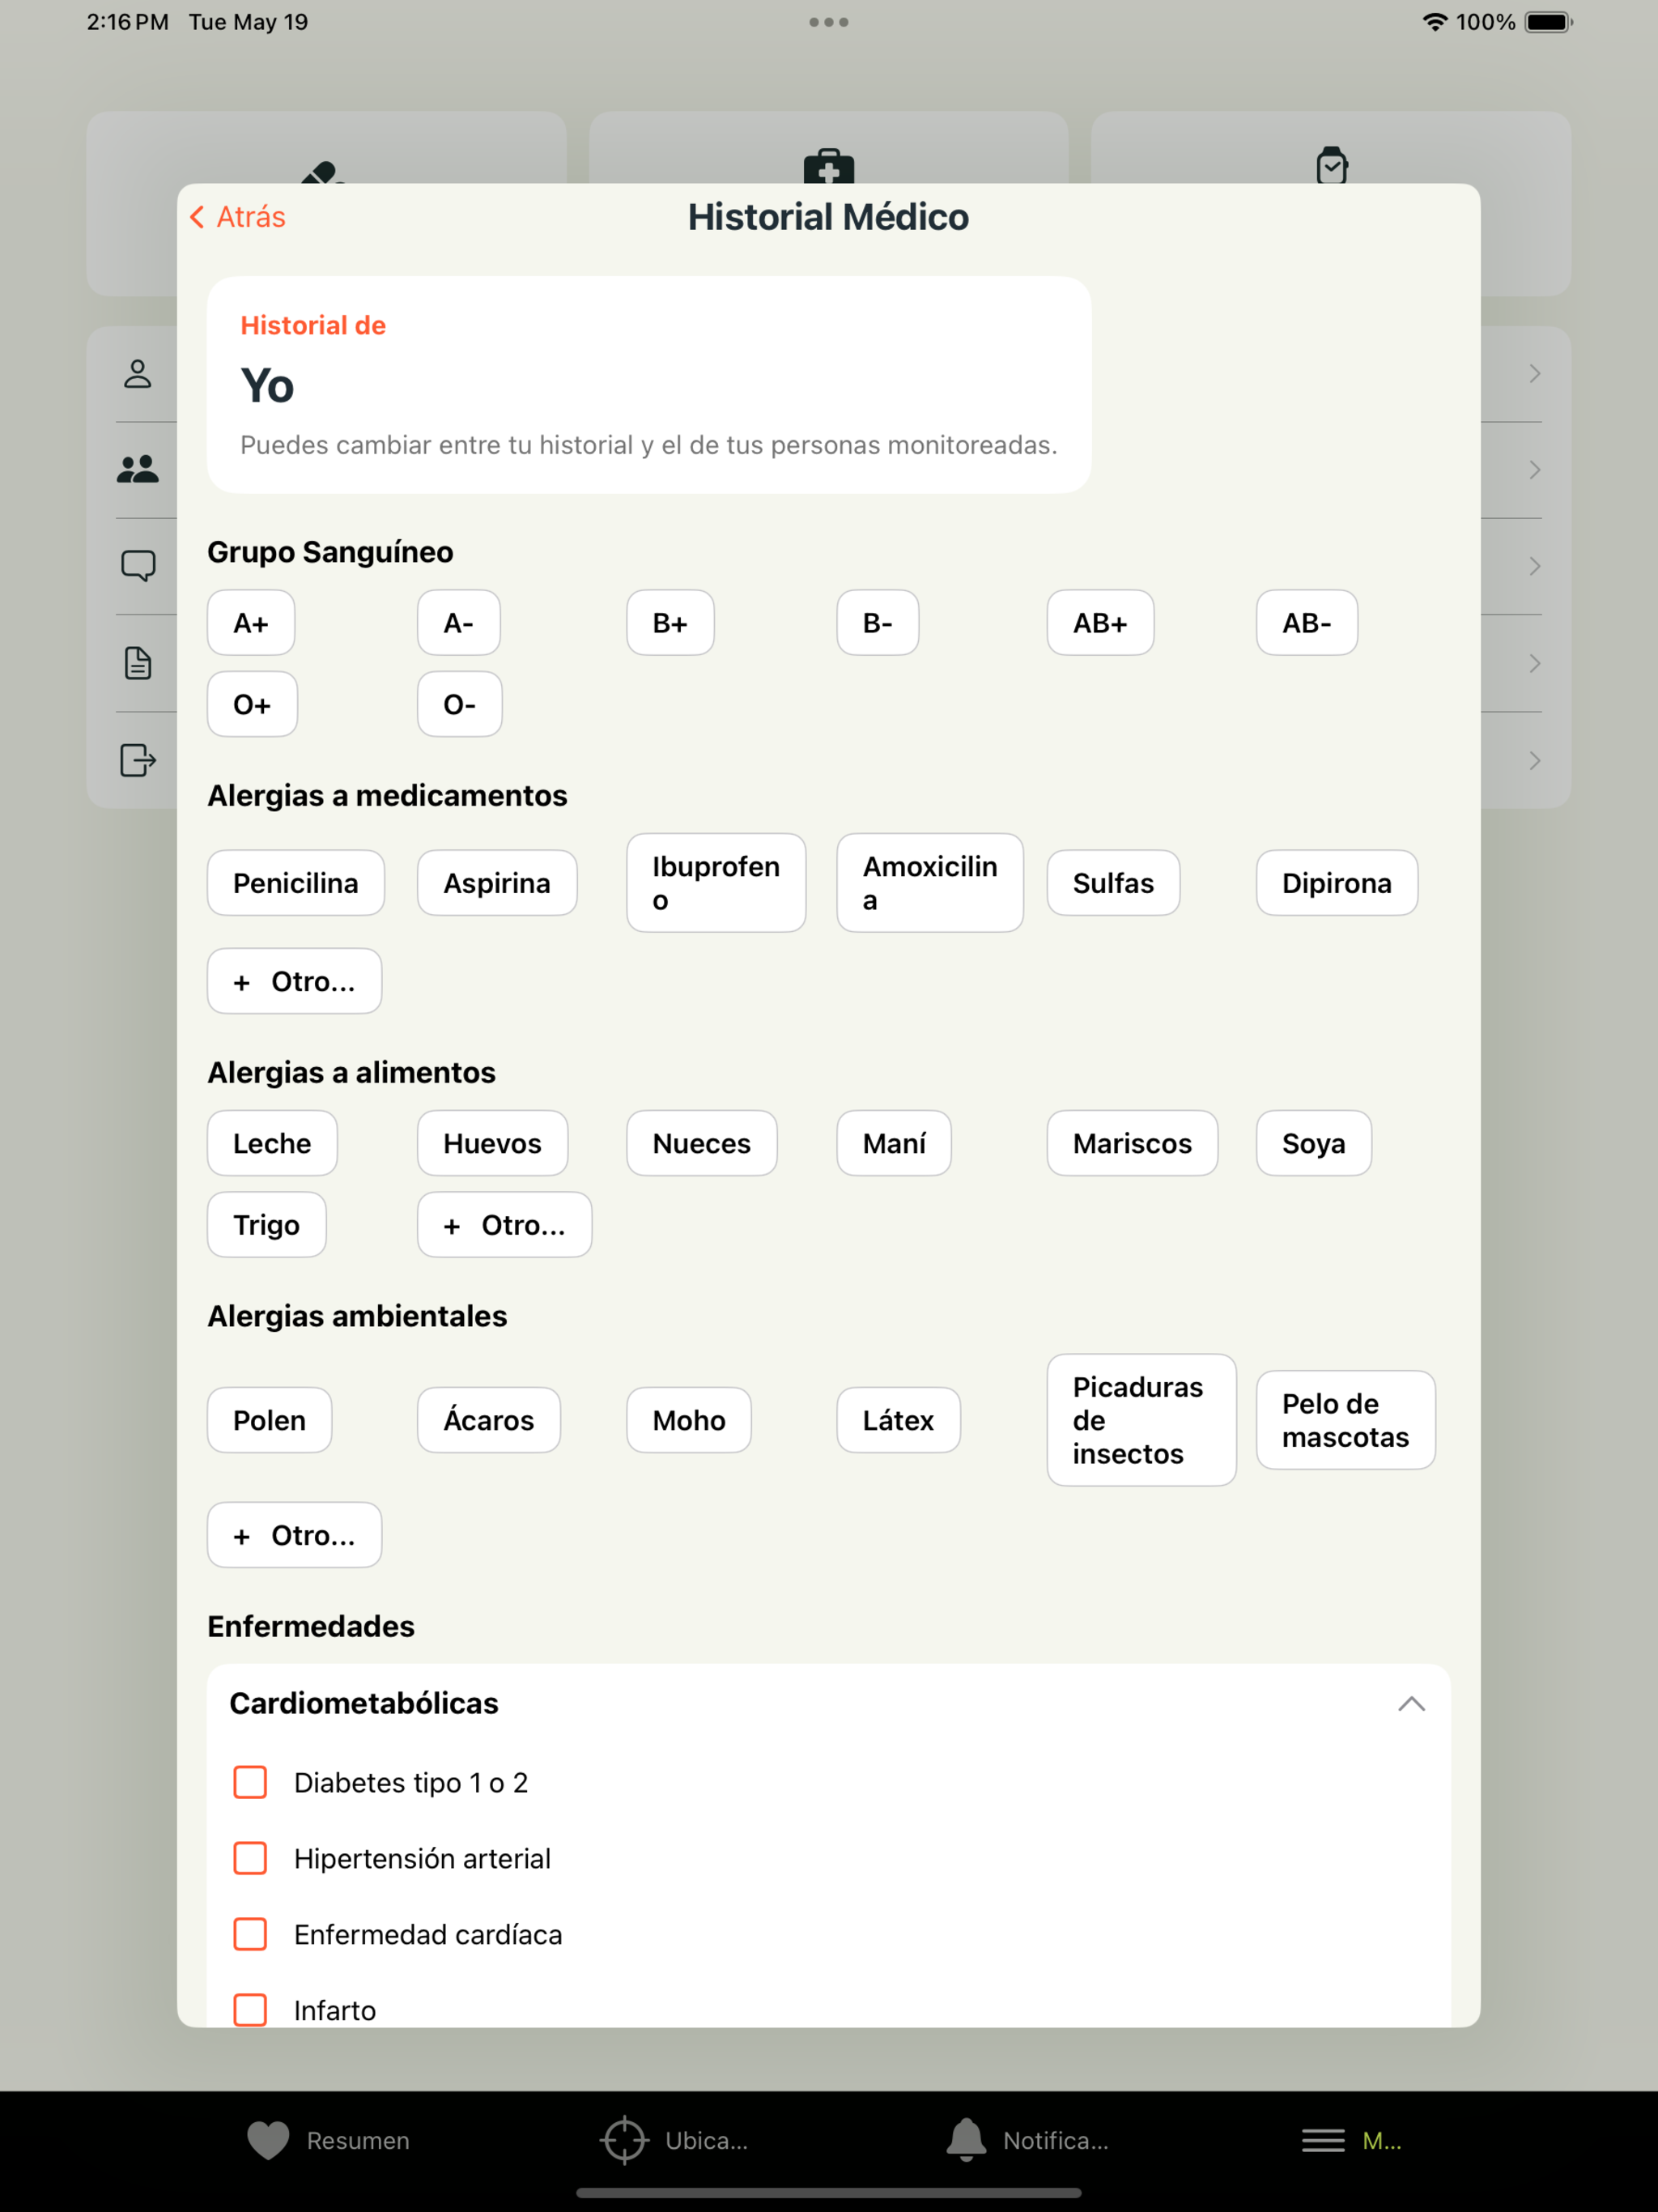Toggle Moho environmental allergy
The image size is (1658, 2212).
(x=689, y=1420)
